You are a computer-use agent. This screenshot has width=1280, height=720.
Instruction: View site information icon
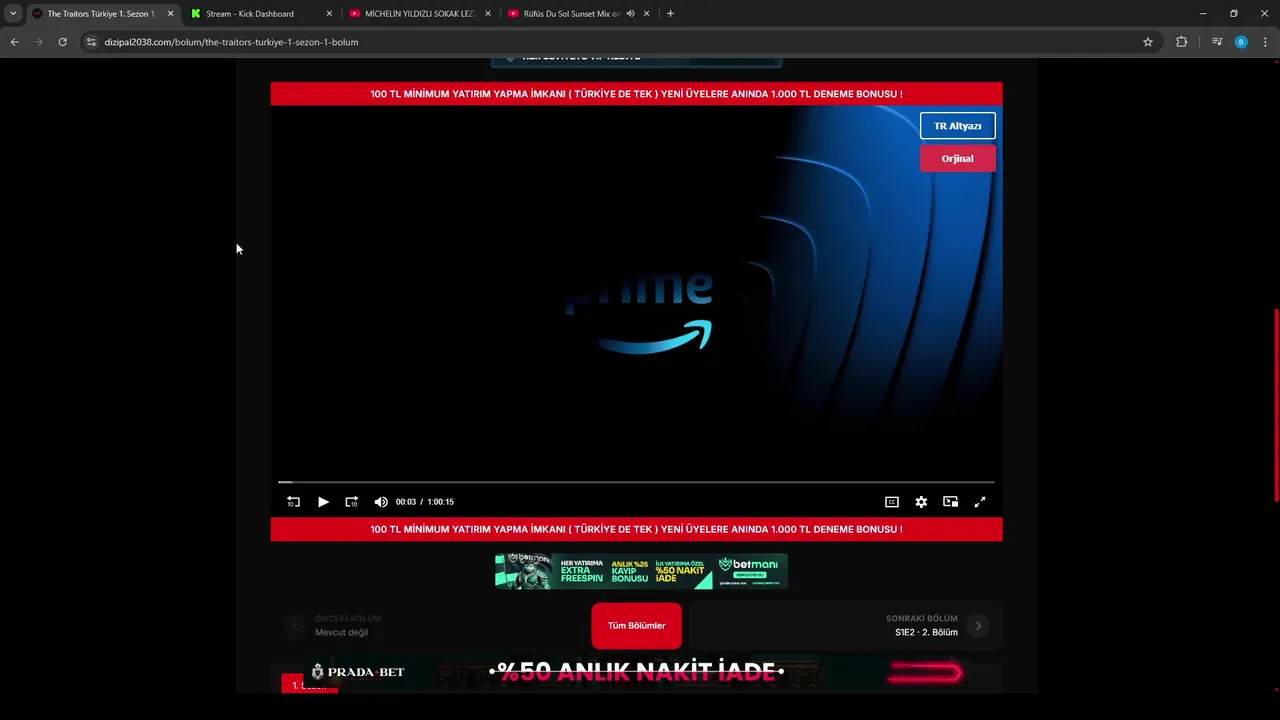click(91, 42)
